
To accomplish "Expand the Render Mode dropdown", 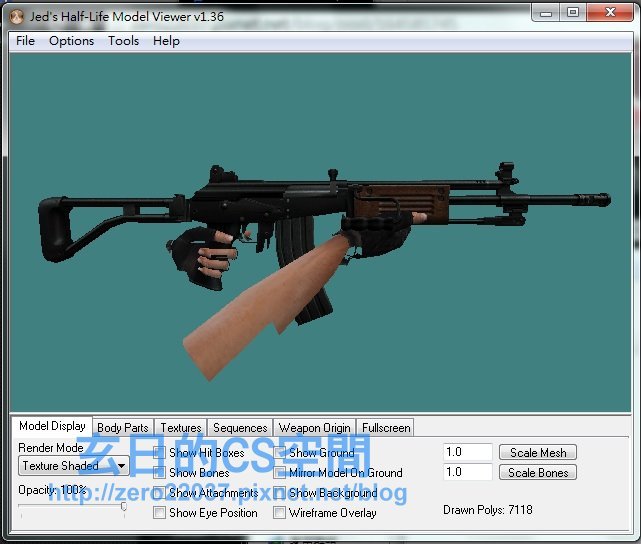I will [74, 466].
